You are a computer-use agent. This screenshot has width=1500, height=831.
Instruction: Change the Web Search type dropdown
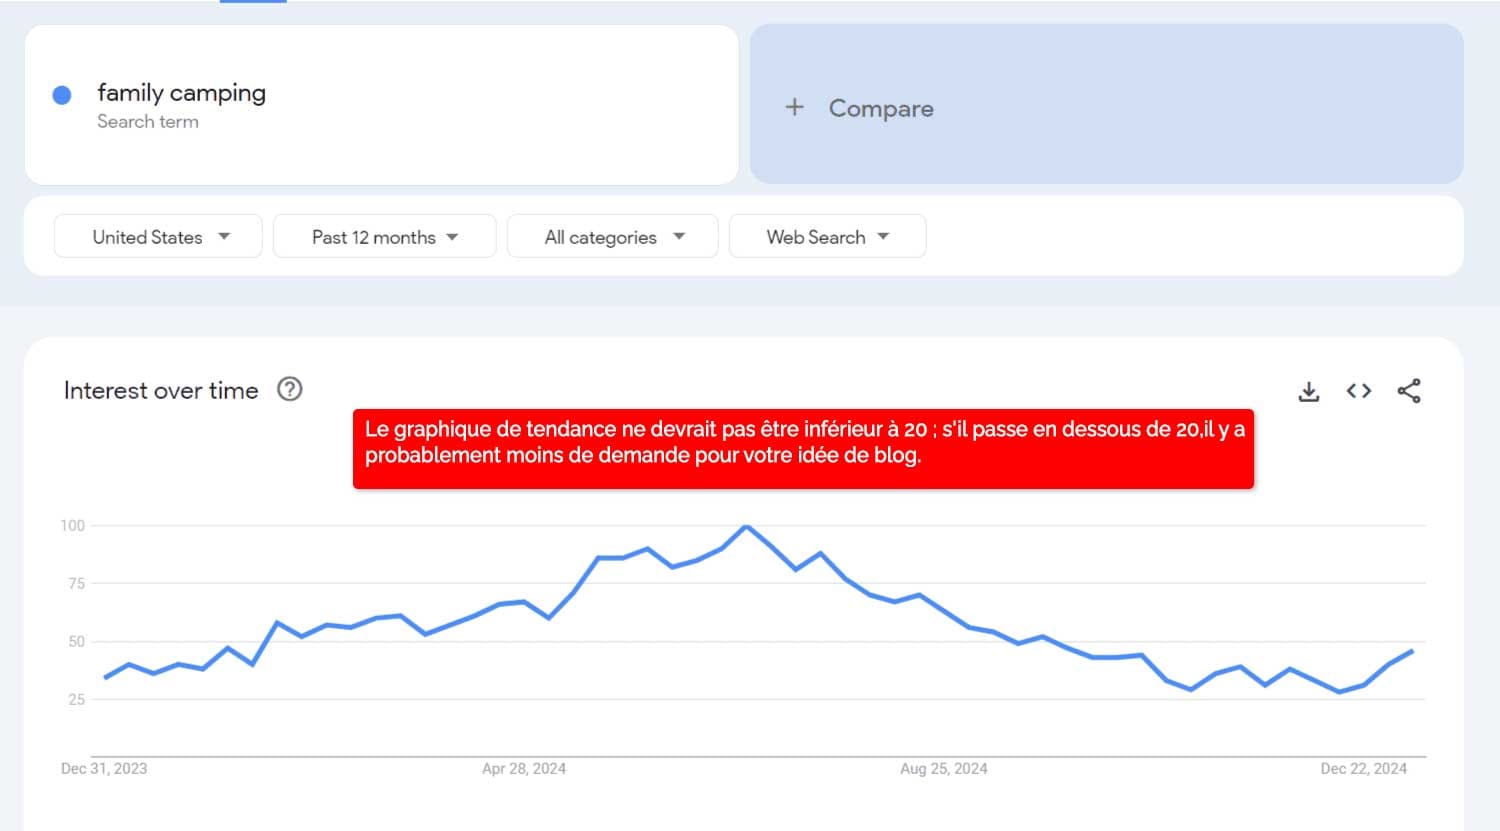coord(827,237)
